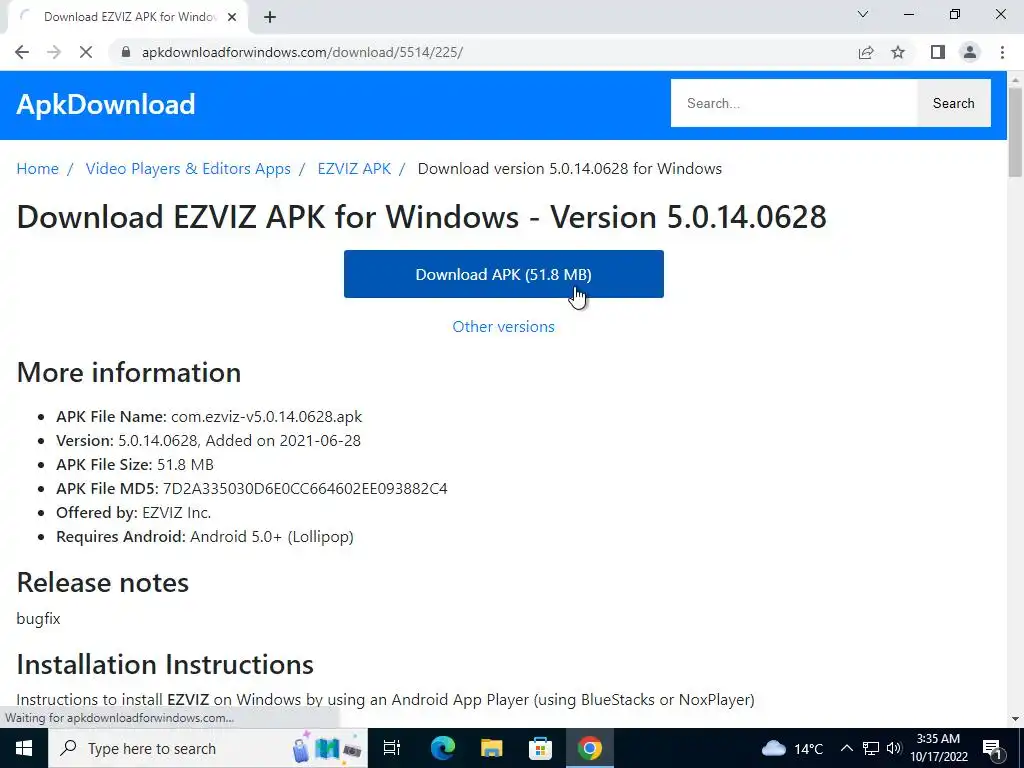Open the weather widget showing 14°C

[792, 748]
